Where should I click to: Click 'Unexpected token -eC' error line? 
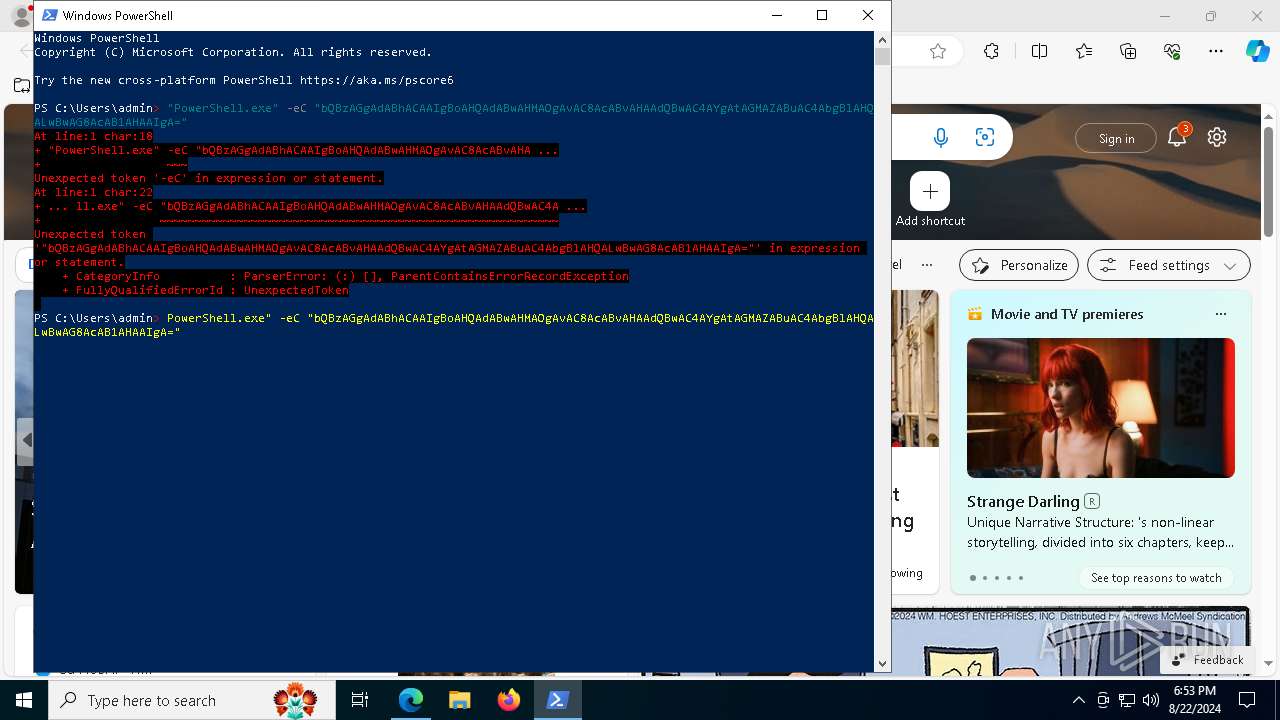coord(209,178)
